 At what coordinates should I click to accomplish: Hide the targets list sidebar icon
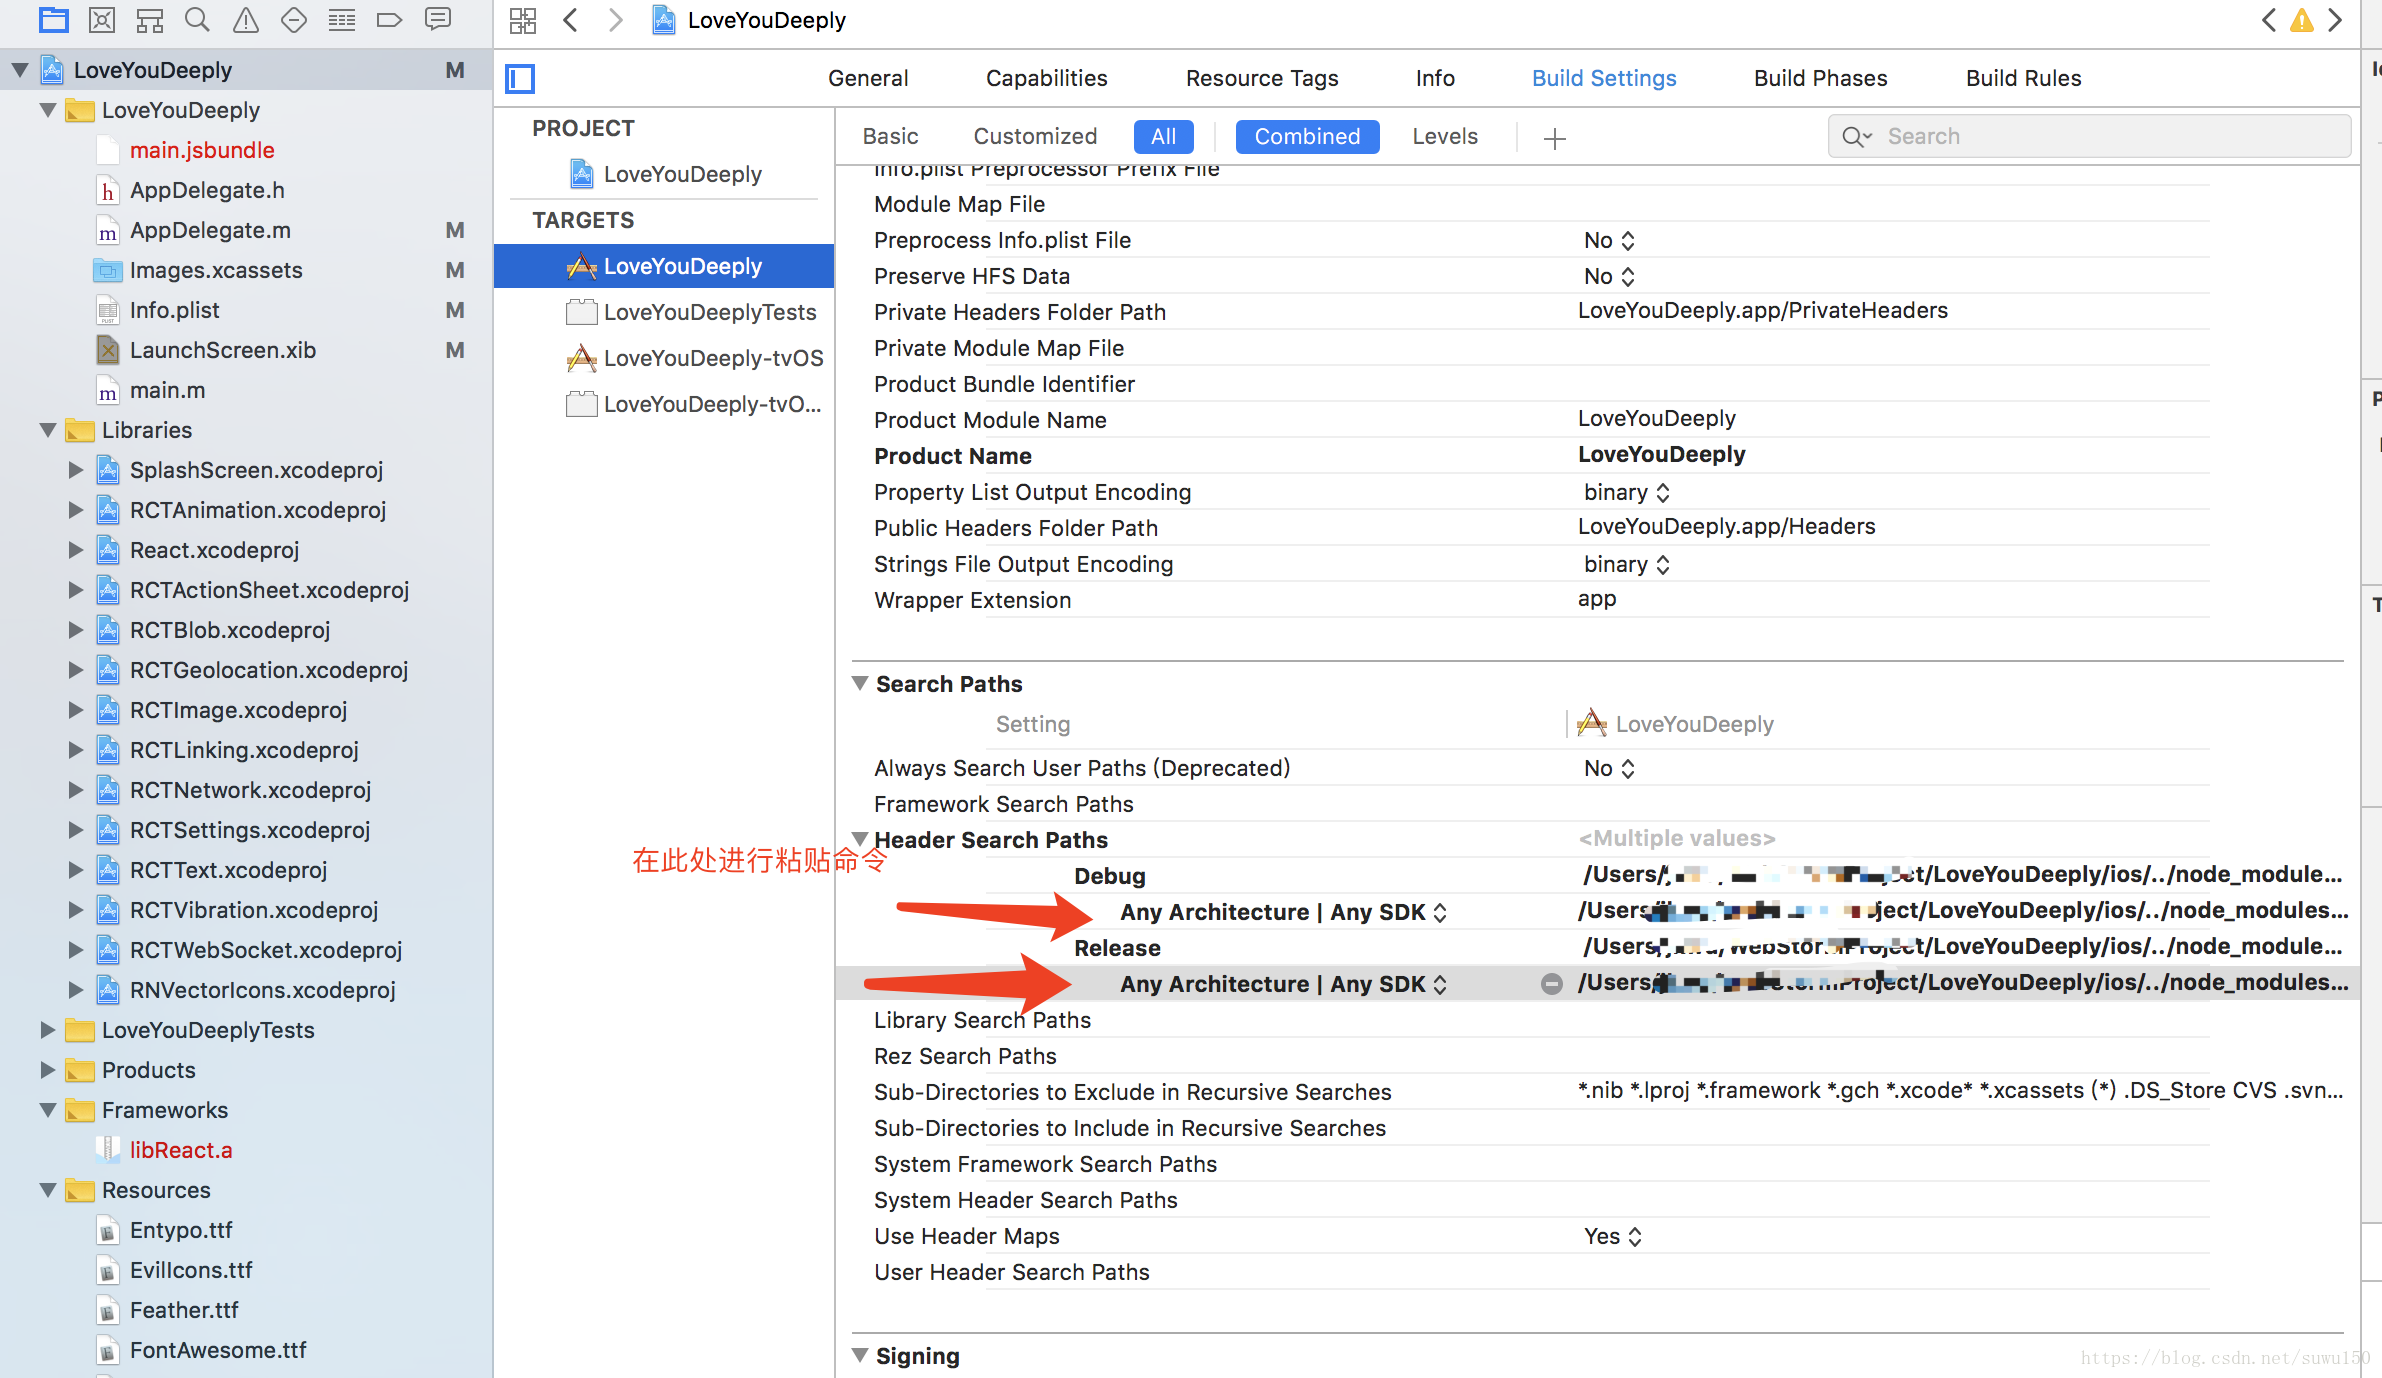coord(520,78)
